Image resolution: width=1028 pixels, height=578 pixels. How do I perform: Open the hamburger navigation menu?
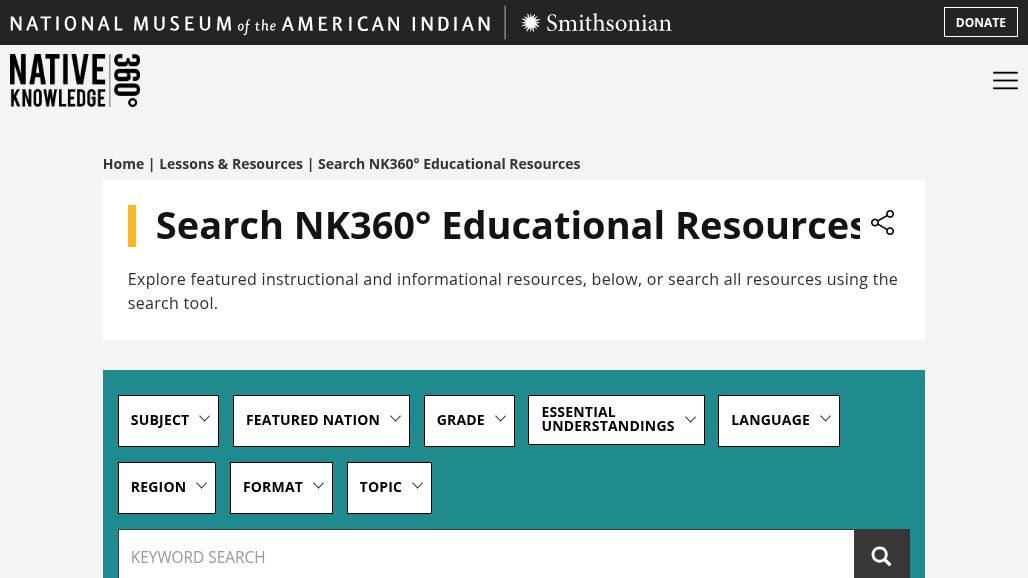[x=1005, y=81]
